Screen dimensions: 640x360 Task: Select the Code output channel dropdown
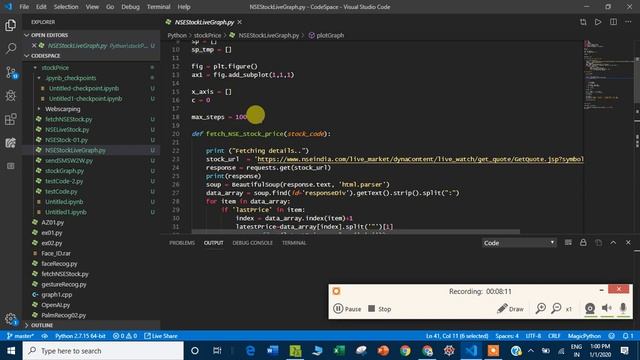pos(519,243)
